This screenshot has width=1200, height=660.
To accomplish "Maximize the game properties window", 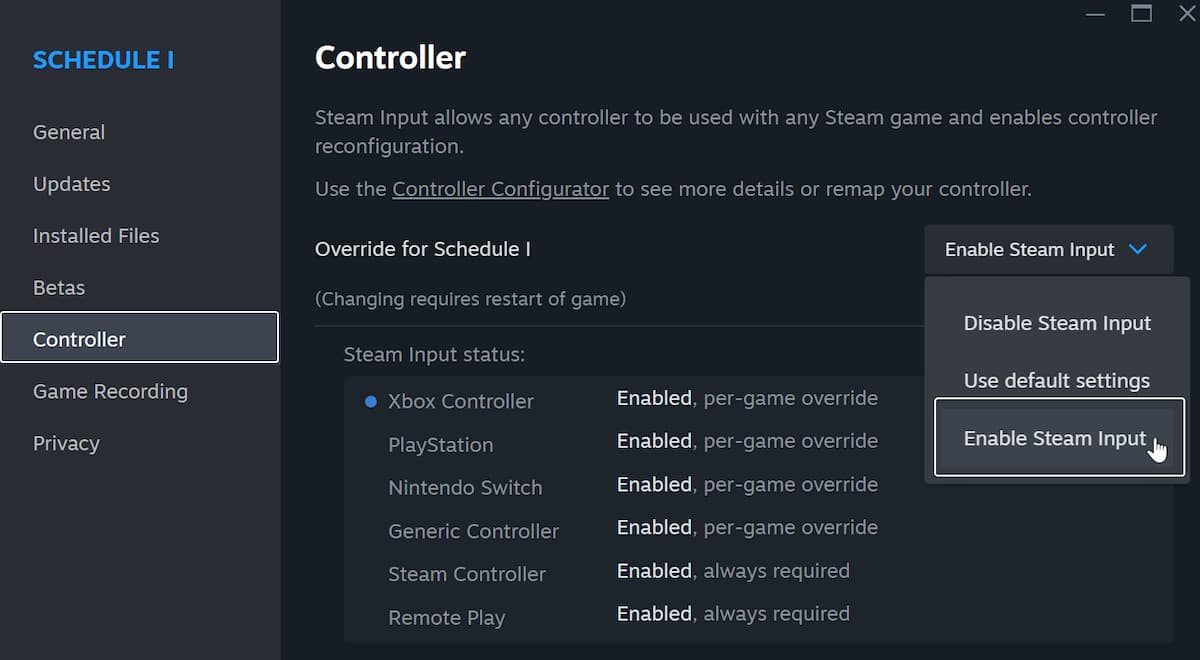I will (x=1141, y=13).
